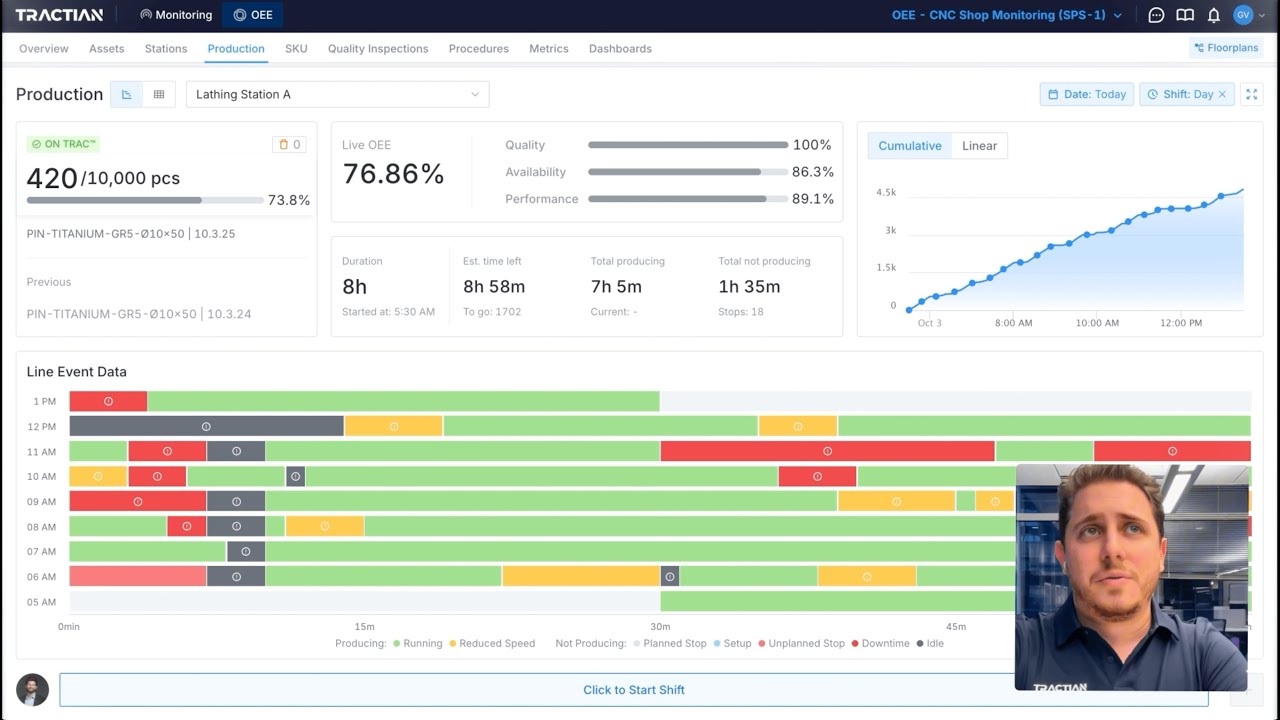1280x720 pixels.
Task: Toggle the Running legend item
Action: click(417, 643)
